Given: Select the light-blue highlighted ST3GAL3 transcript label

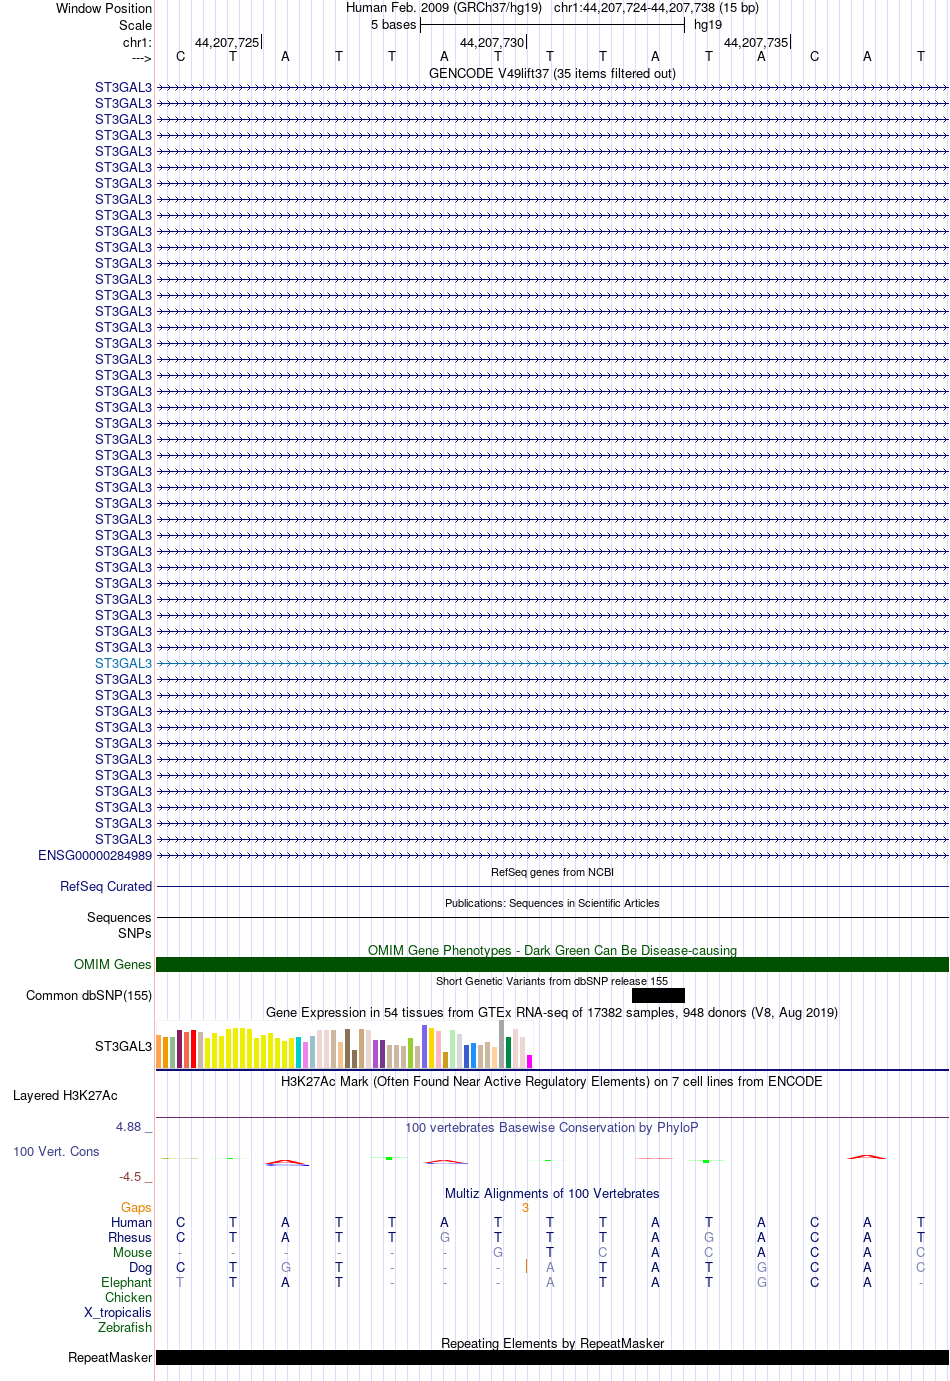Looking at the screenshot, I should (124, 663).
